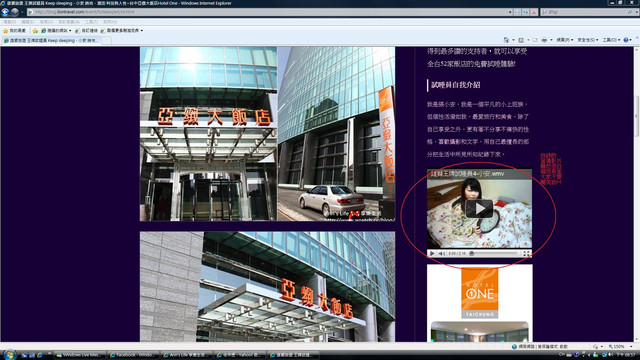
Task: Click the liontravel URL address field
Action: pos(267,12)
